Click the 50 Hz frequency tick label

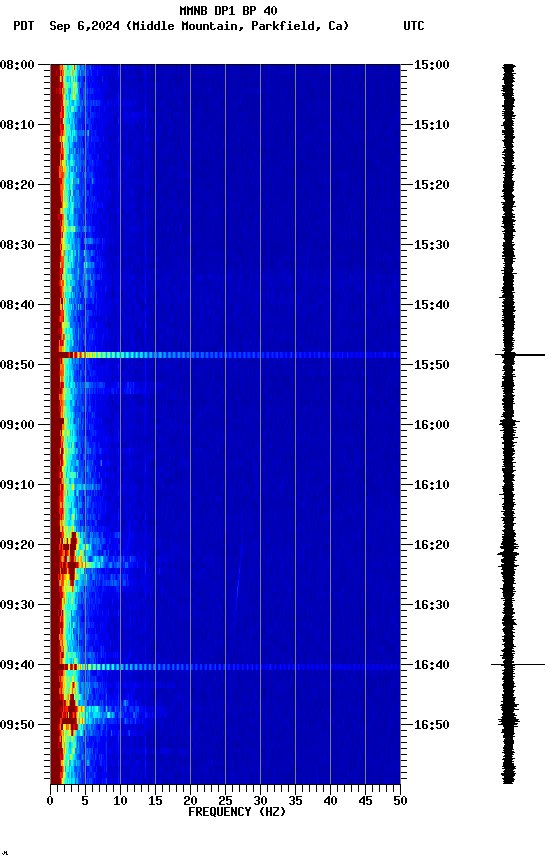pyautogui.click(x=400, y=801)
